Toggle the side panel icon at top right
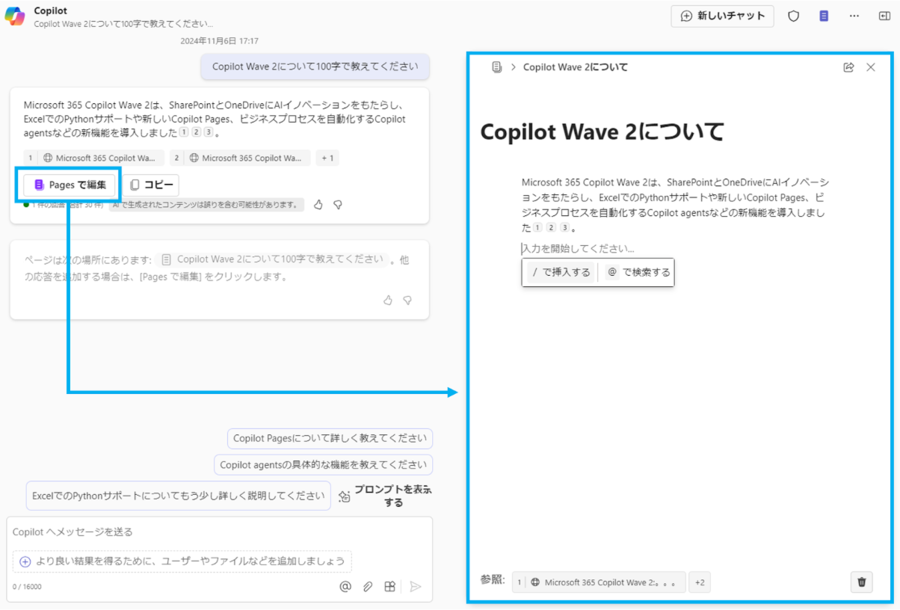Viewport: 900px width, 610px height. click(884, 15)
